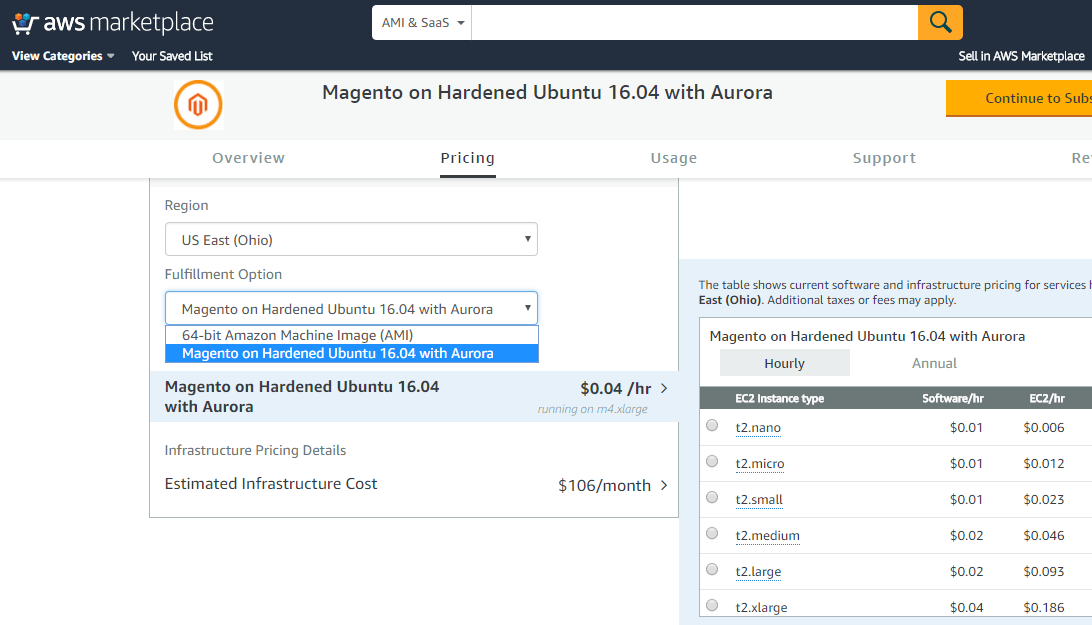Click the Magento product logo
The height and width of the screenshot is (625, 1092).
click(198, 105)
